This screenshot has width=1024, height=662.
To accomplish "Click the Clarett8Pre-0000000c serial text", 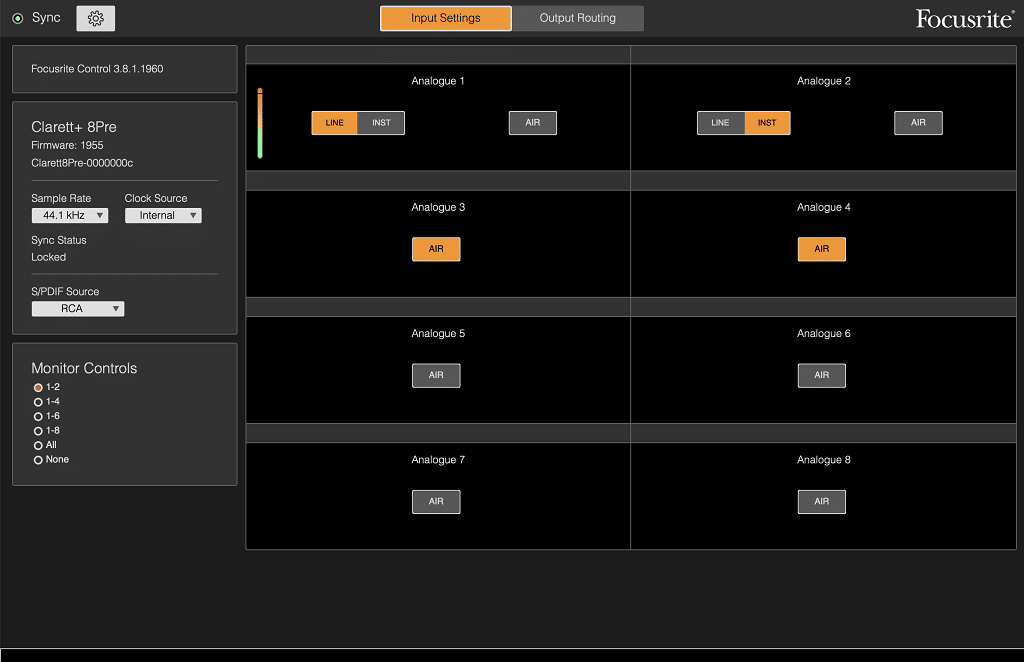I will pyautogui.click(x=82, y=163).
